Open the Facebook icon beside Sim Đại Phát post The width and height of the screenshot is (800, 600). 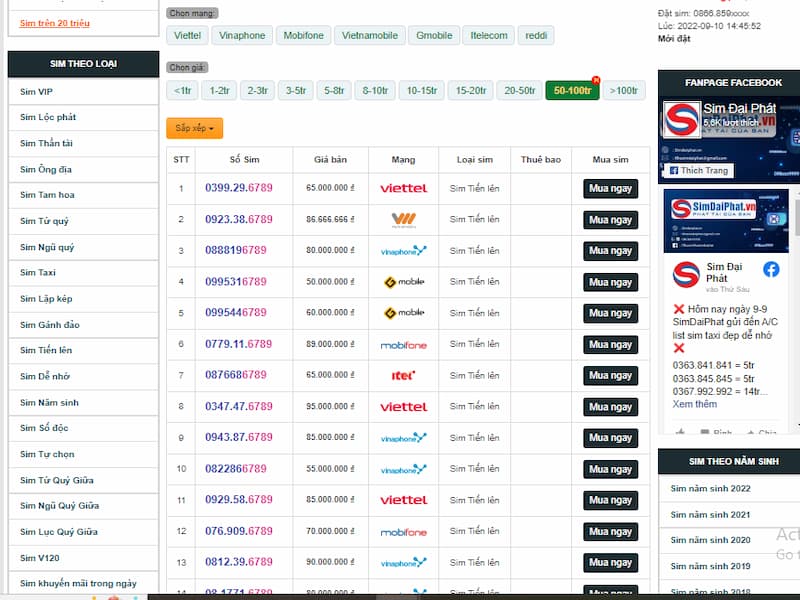[771, 269]
